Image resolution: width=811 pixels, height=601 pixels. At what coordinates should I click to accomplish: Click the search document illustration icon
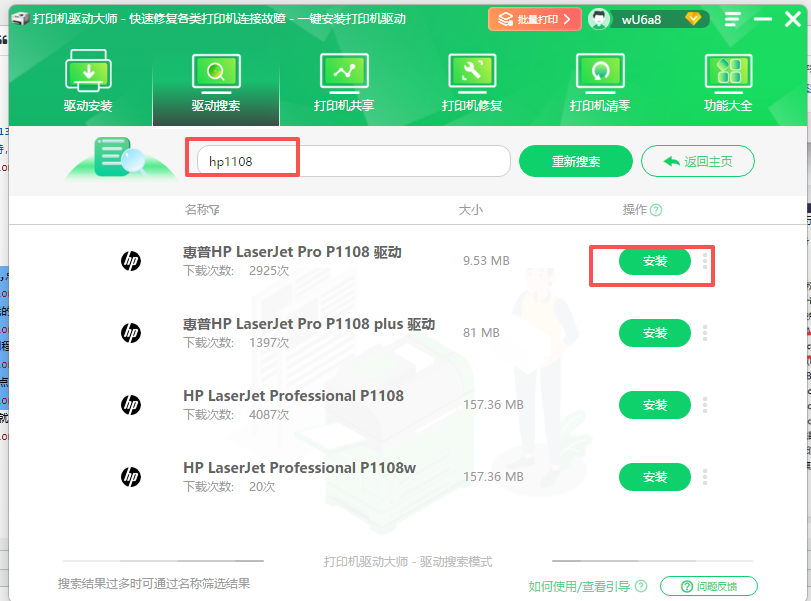tap(120, 158)
